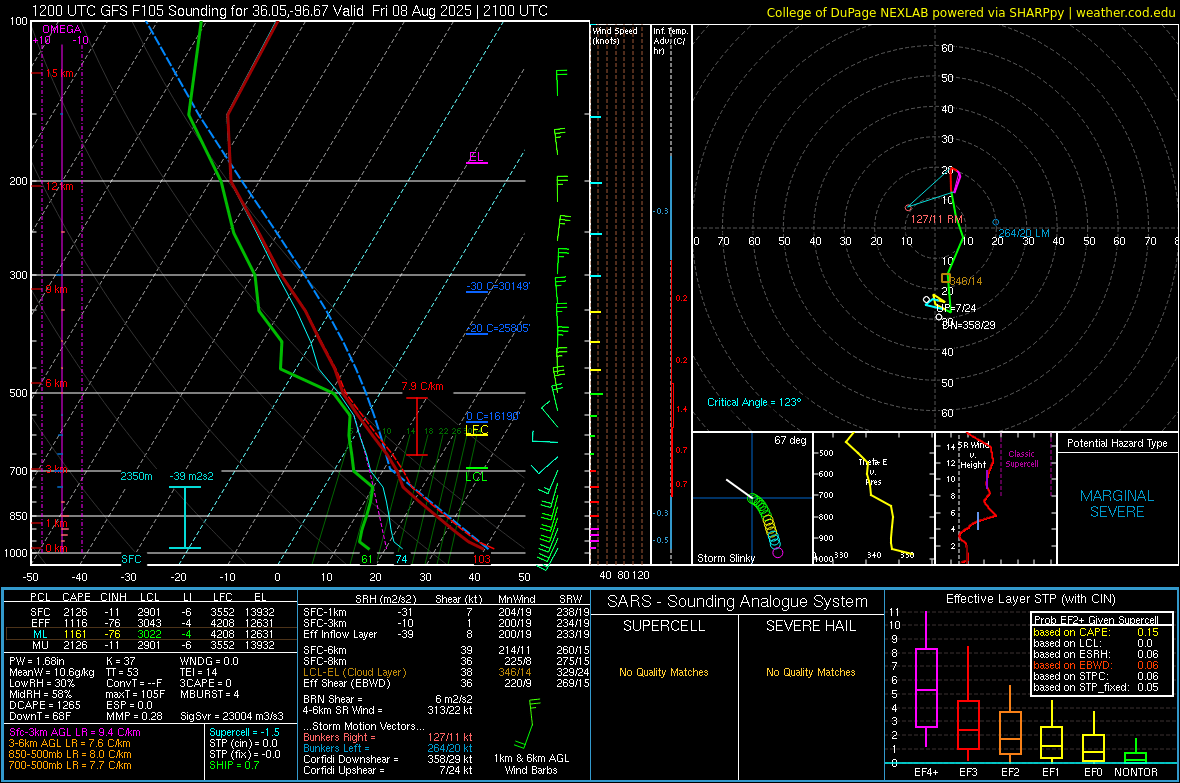Select the SFC parcel row in table
1180x783 pixels.
pyautogui.click(x=151, y=612)
